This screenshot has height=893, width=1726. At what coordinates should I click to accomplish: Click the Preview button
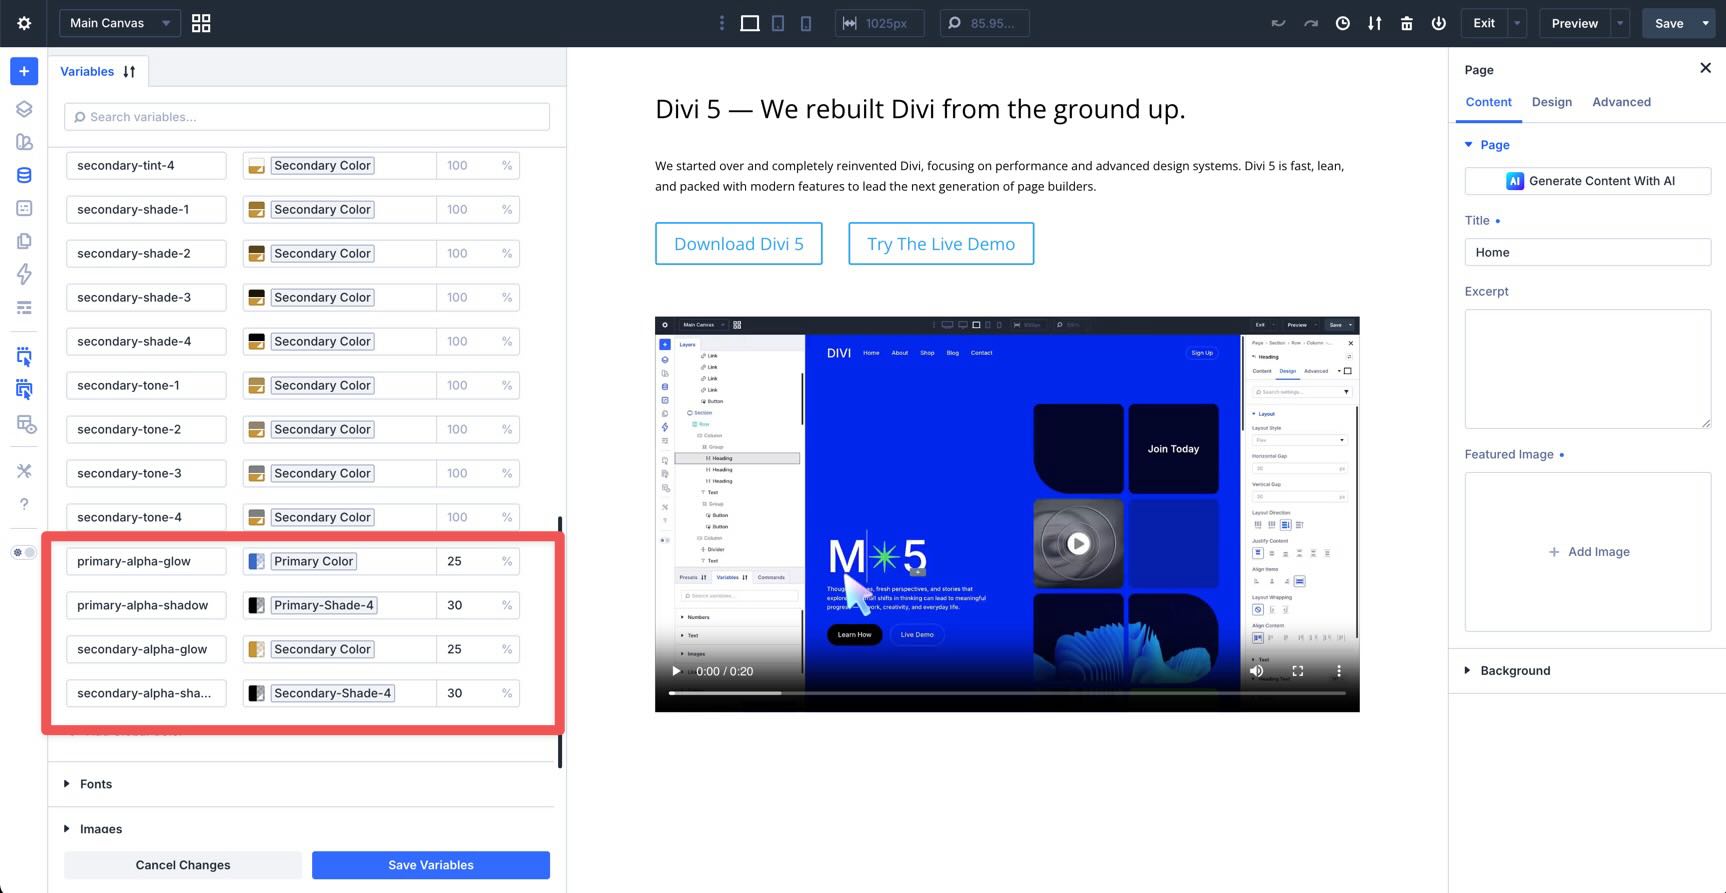(x=1574, y=23)
